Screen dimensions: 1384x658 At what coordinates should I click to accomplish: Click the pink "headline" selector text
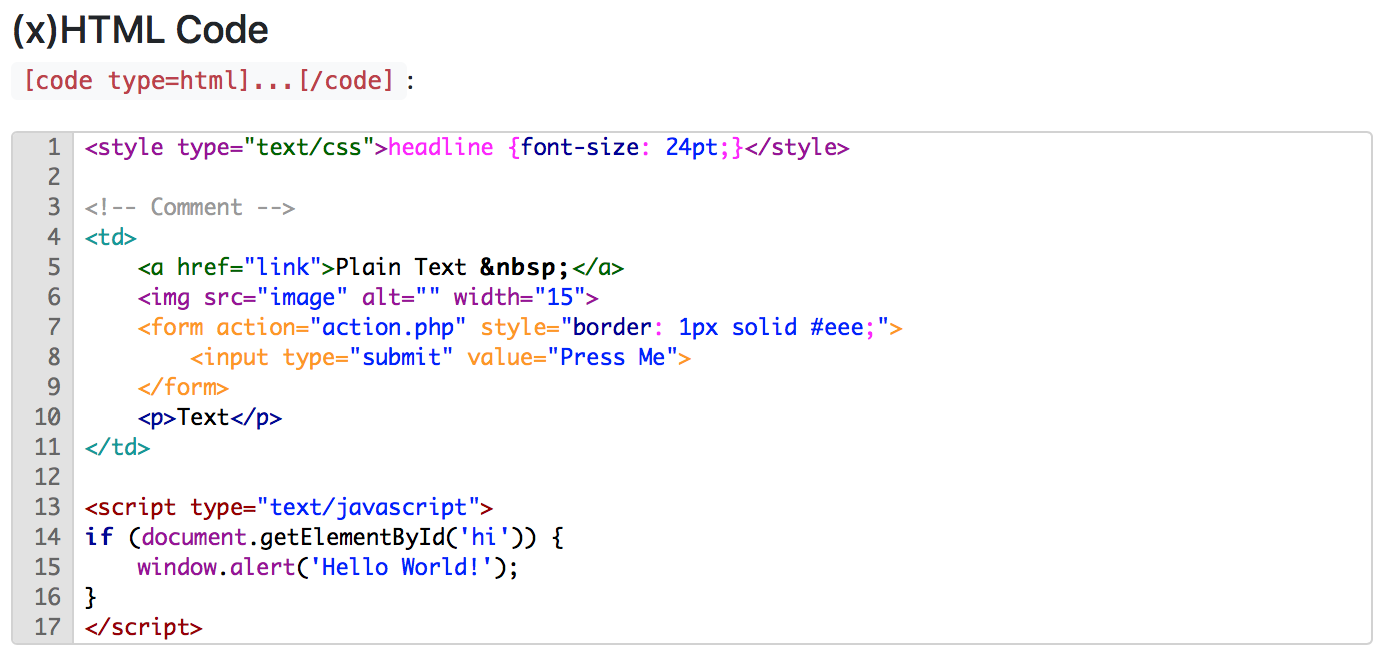click(440, 148)
